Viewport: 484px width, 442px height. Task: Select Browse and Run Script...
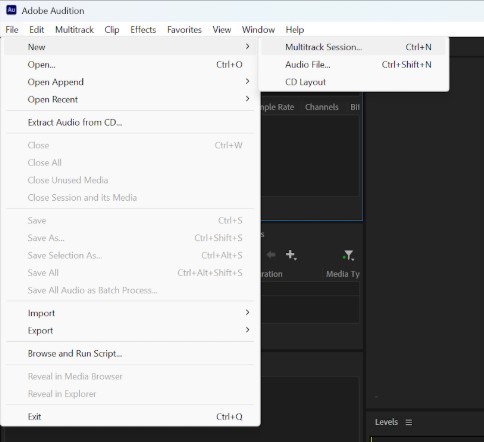(130, 353)
